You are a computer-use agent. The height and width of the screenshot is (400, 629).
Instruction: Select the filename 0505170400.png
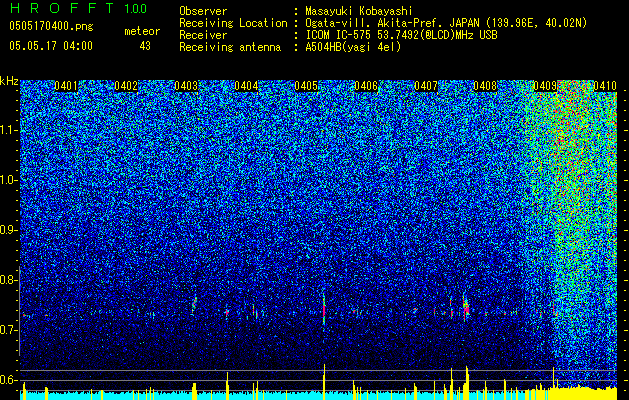(x=51, y=27)
